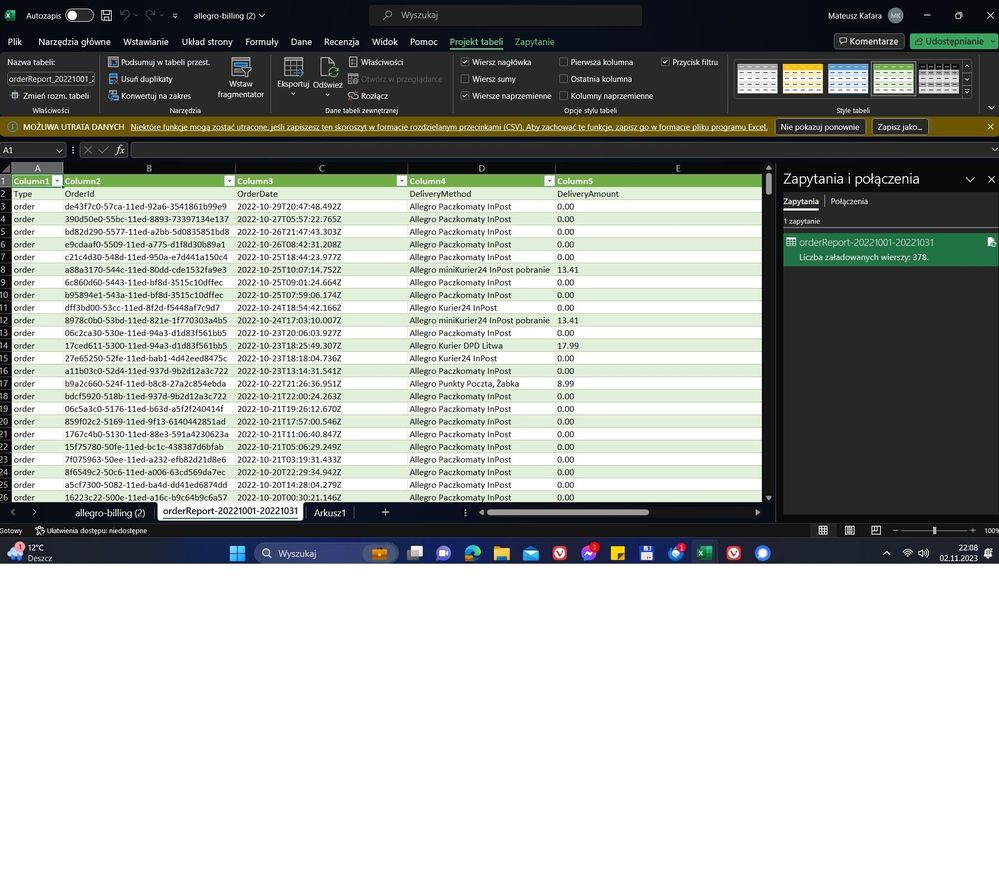Image resolution: width=999 pixels, height=877 pixels.
Task: Open Column4 filter dropdown
Action: pyautogui.click(x=549, y=181)
